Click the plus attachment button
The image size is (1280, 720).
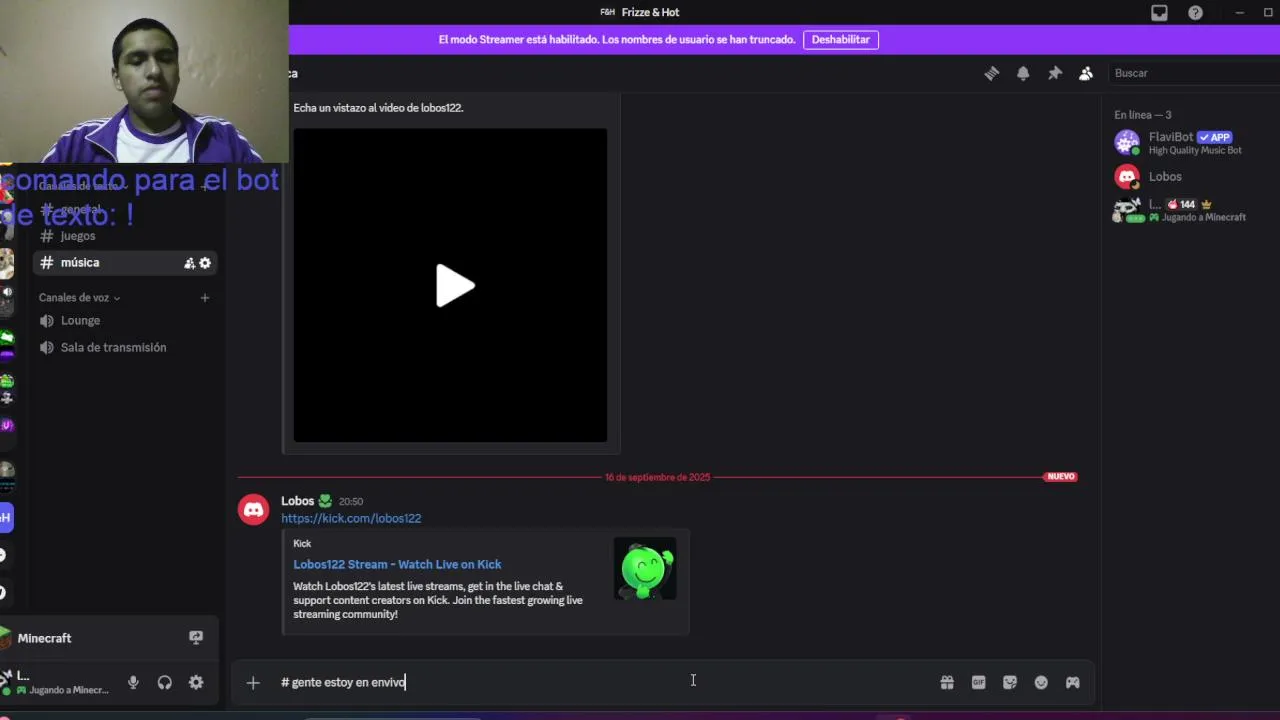(x=253, y=682)
